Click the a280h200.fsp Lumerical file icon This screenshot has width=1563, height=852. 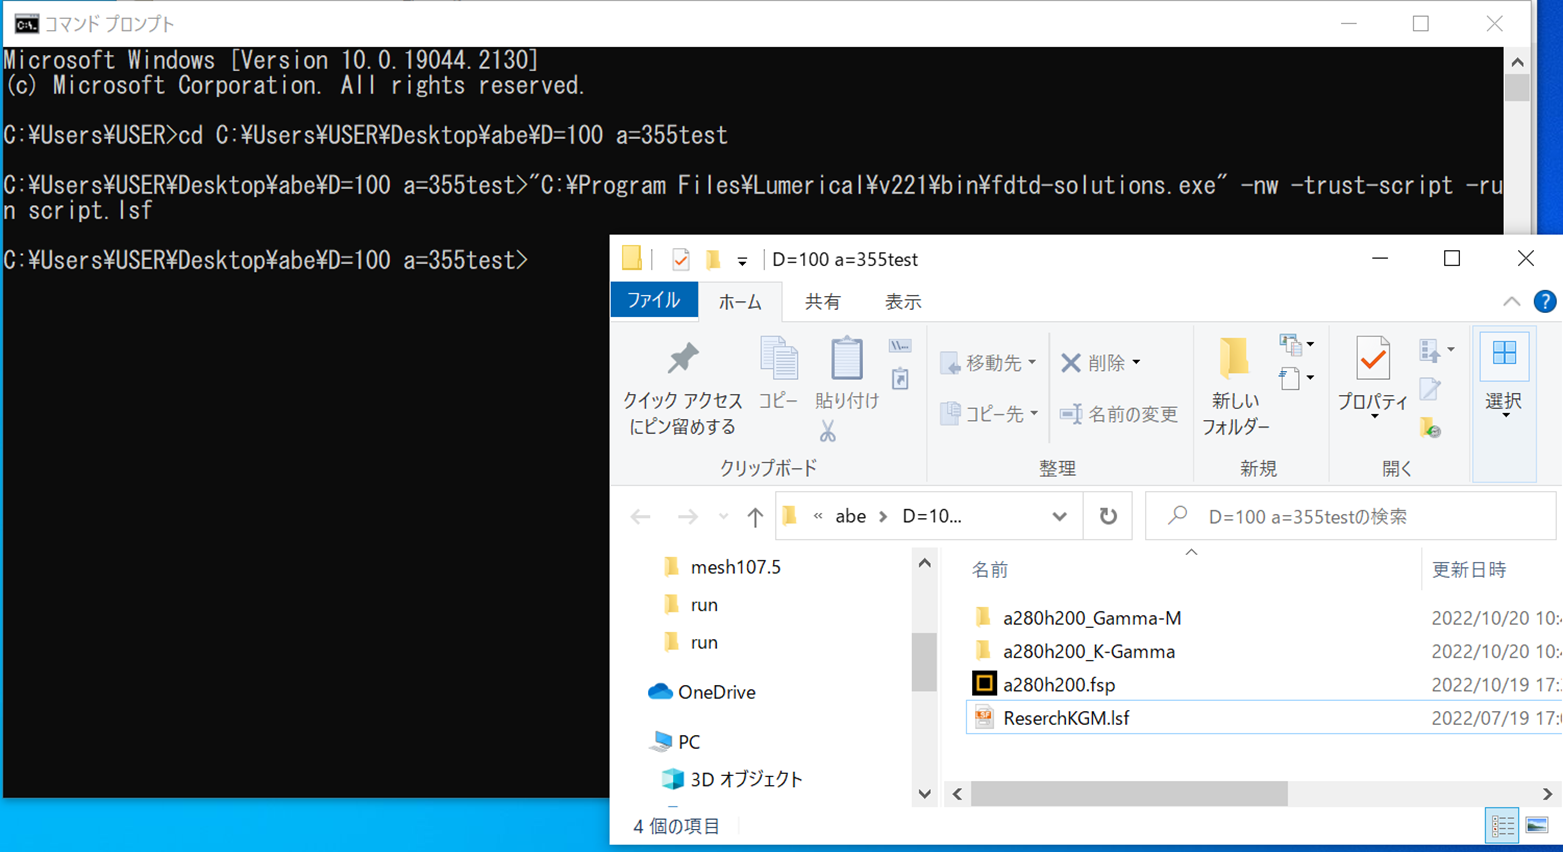point(984,684)
